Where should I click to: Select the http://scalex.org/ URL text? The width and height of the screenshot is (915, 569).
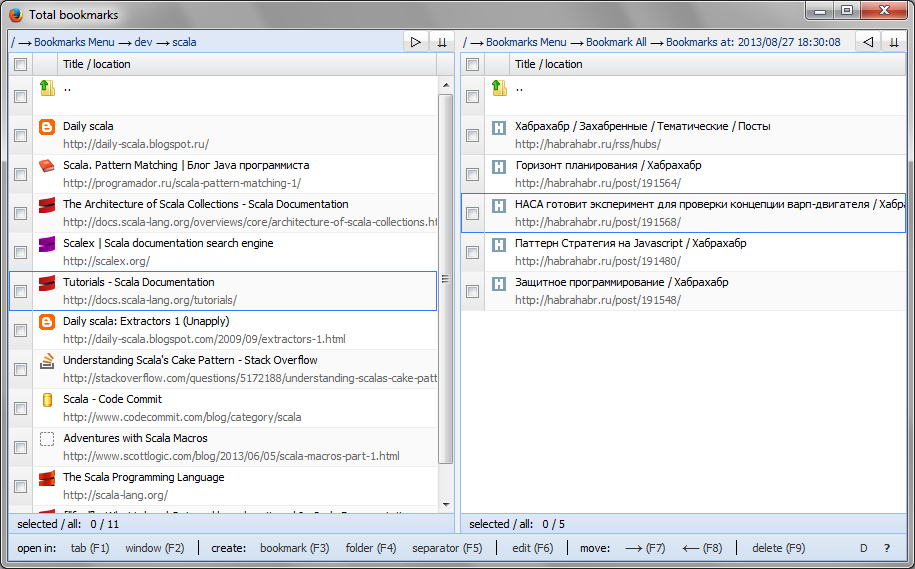pyautogui.click(x=106, y=261)
